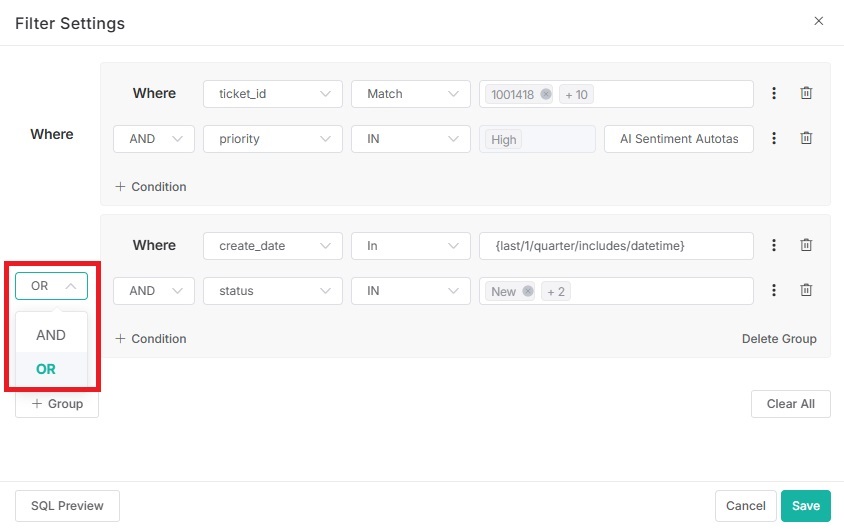844x529 pixels.
Task: Open more options for status condition
Action: pyautogui.click(x=774, y=291)
